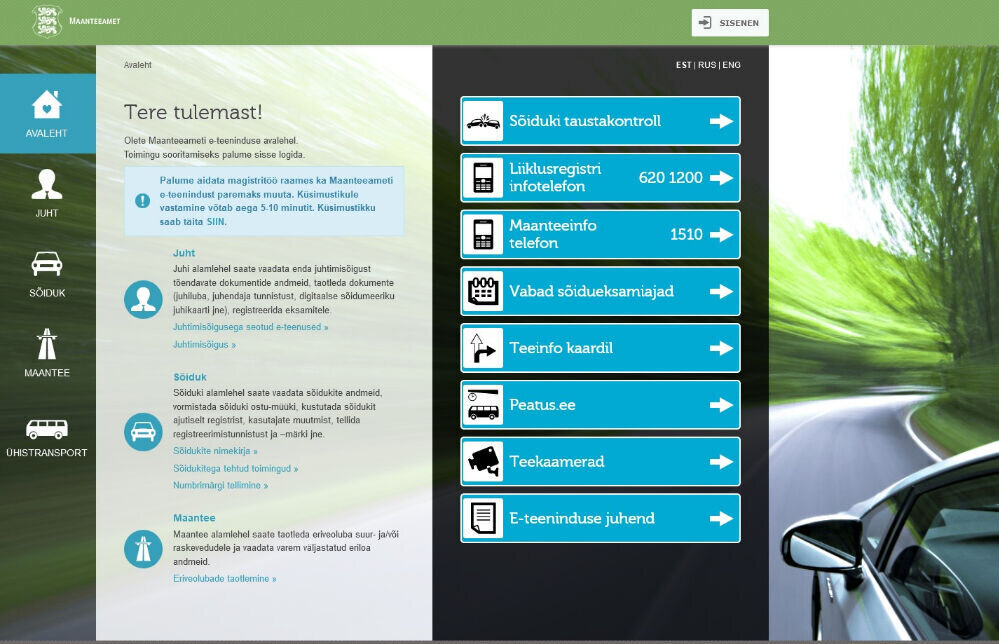Select the SÕIDUK sidebar label
This screenshot has height=644, width=999.
click(47, 293)
